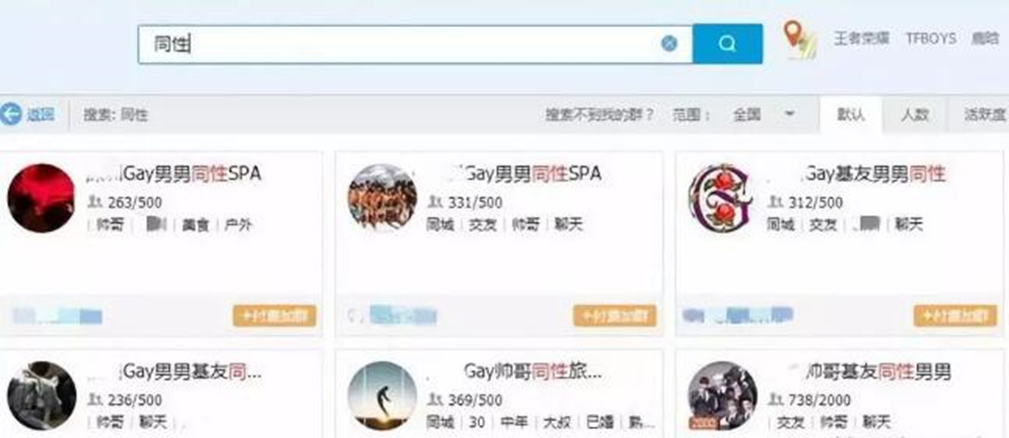Viewport: 1009px width, 438px height.
Task: Click 搜索不到我的群？ help link
Action: tap(600, 115)
